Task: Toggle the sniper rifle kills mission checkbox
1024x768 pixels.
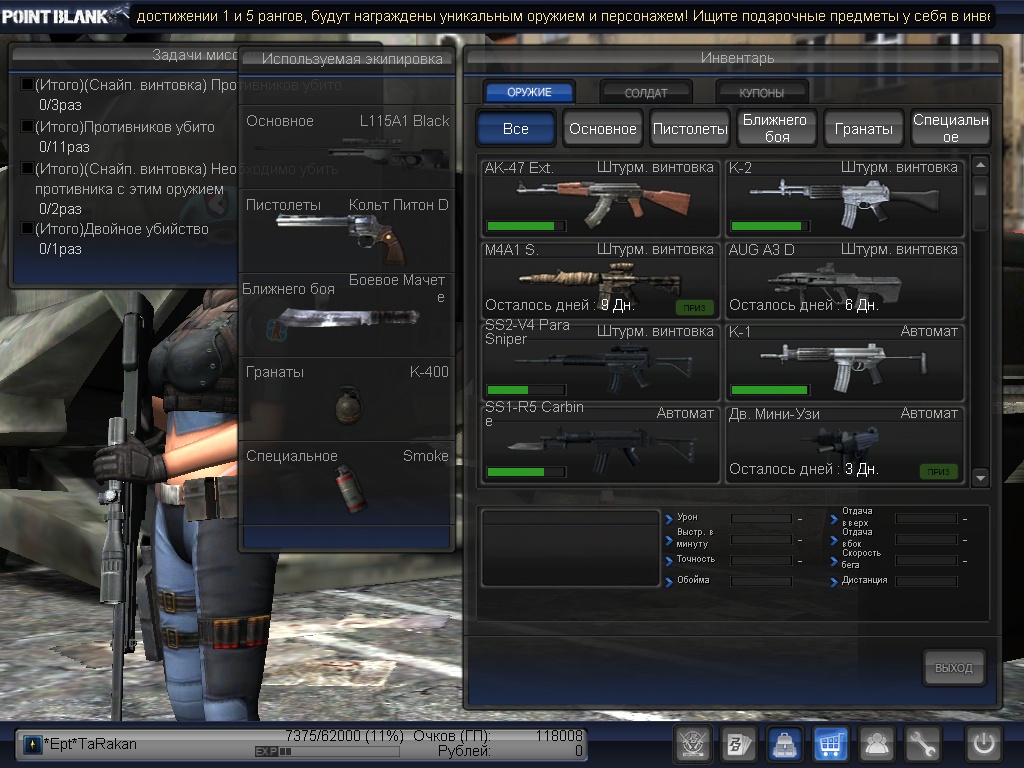Action: click(27, 84)
